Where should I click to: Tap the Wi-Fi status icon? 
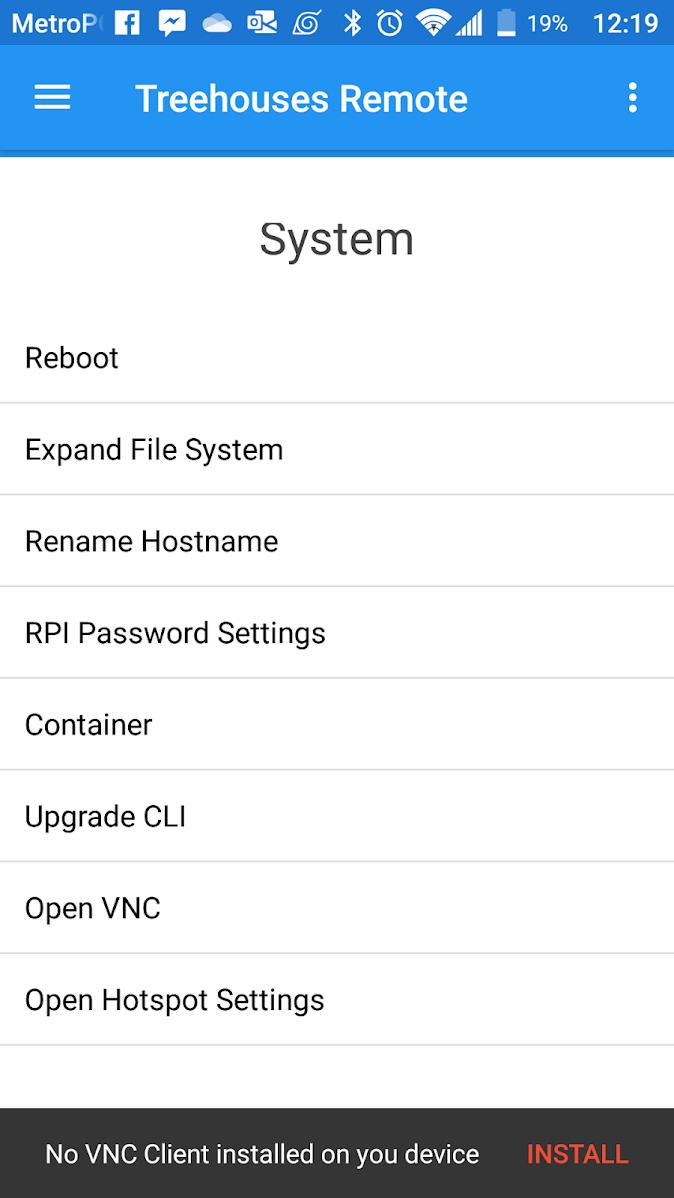pyautogui.click(x=433, y=22)
